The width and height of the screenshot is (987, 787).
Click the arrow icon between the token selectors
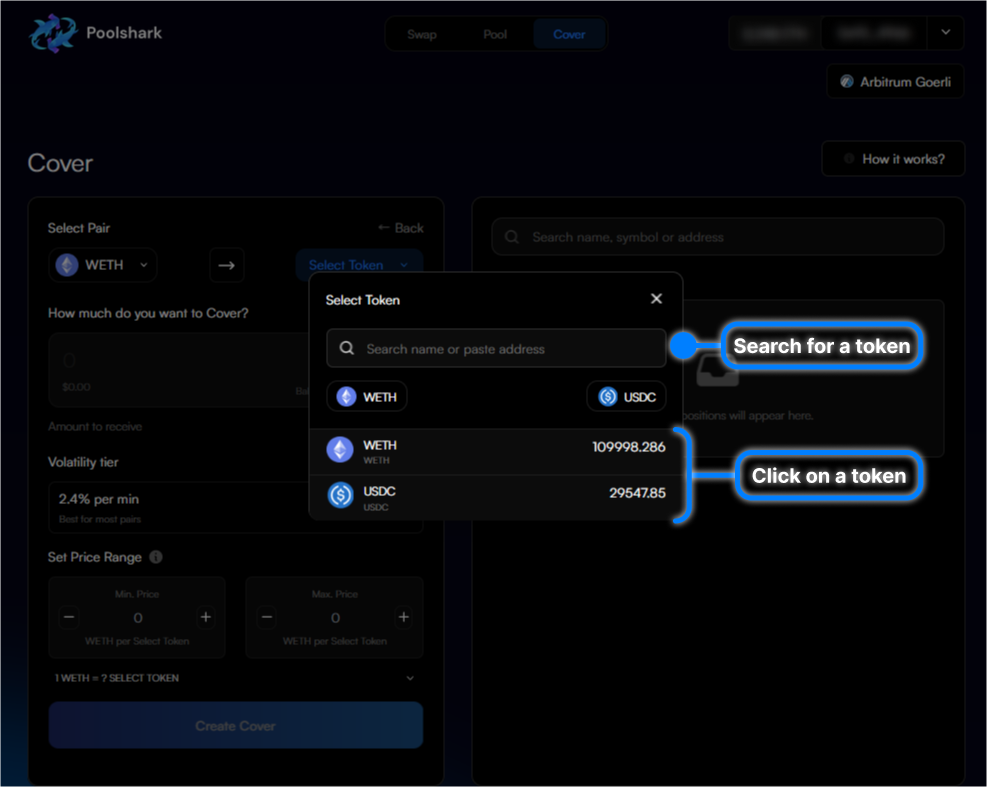click(x=227, y=264)
